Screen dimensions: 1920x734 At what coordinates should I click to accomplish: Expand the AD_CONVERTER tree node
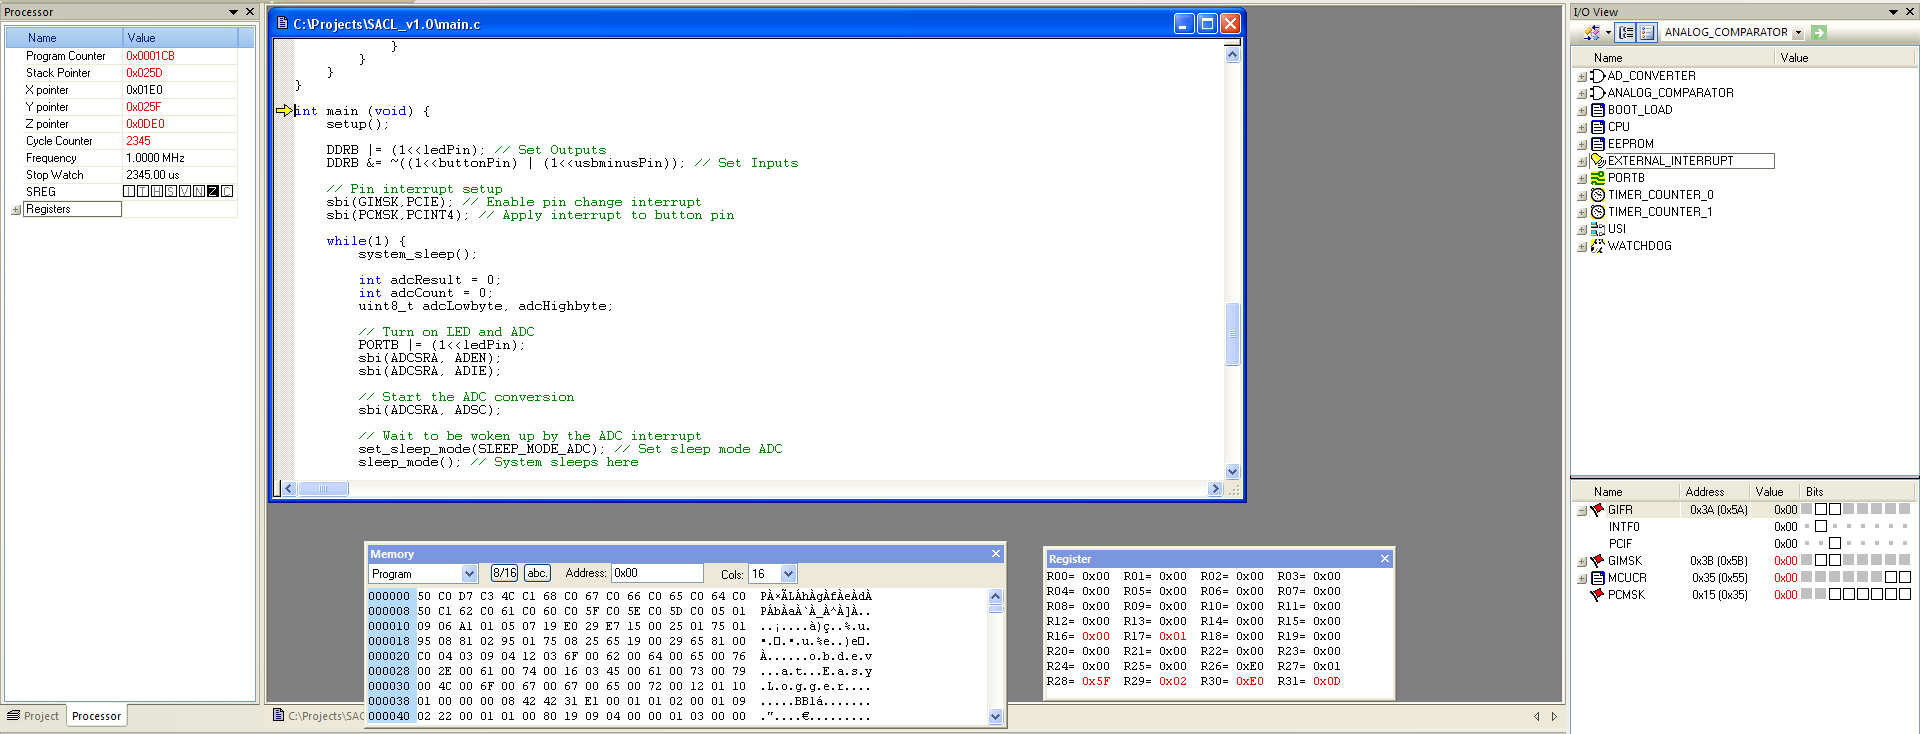click(1582, 77)
